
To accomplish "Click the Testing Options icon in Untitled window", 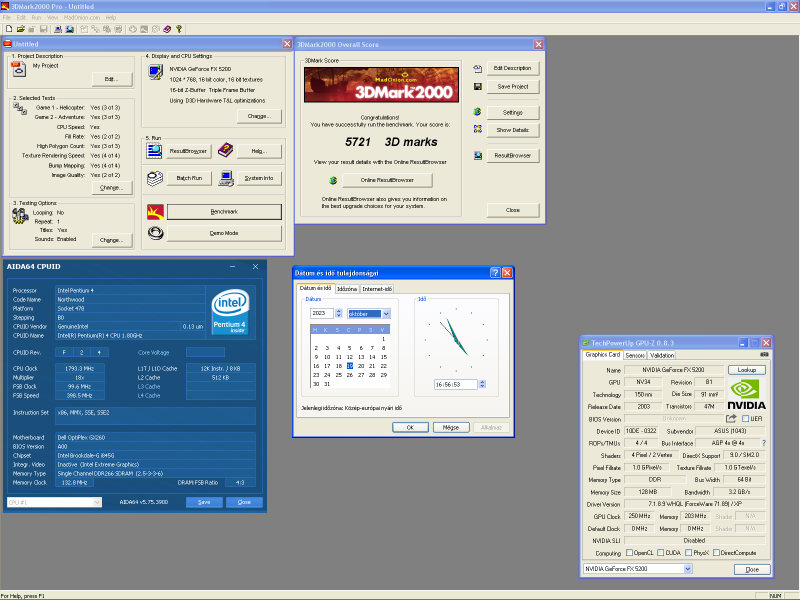I will coord(20,216).
